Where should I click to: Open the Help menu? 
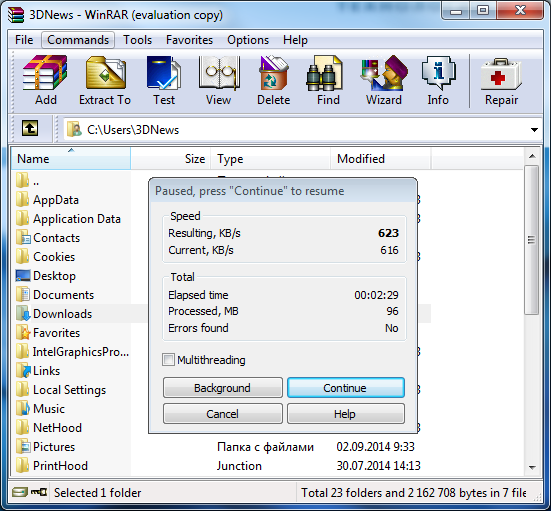tap(295, 40)
